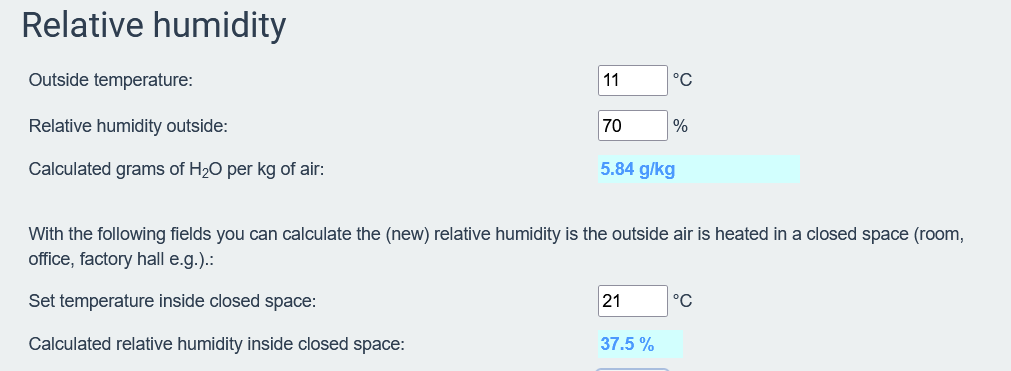Click the 5.84 g/kg calculated result

pyautogui.click(x=638, y=169)
